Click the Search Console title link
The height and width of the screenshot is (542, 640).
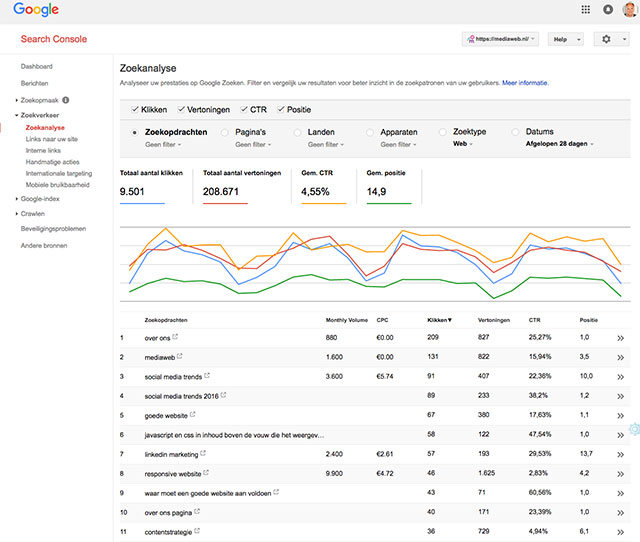click(54, 39)
